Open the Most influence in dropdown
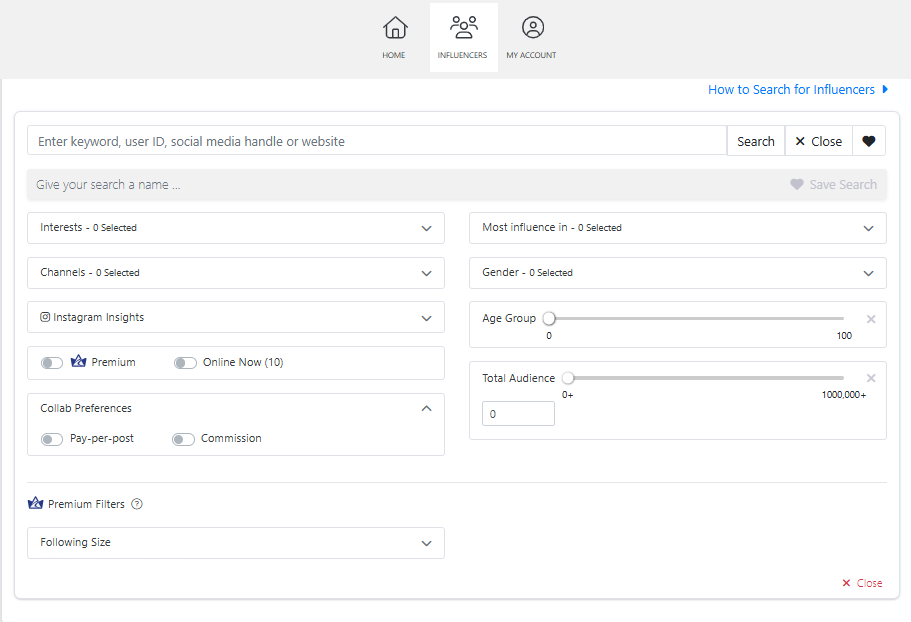The image size is (911, 622). (x=677, y=228)
